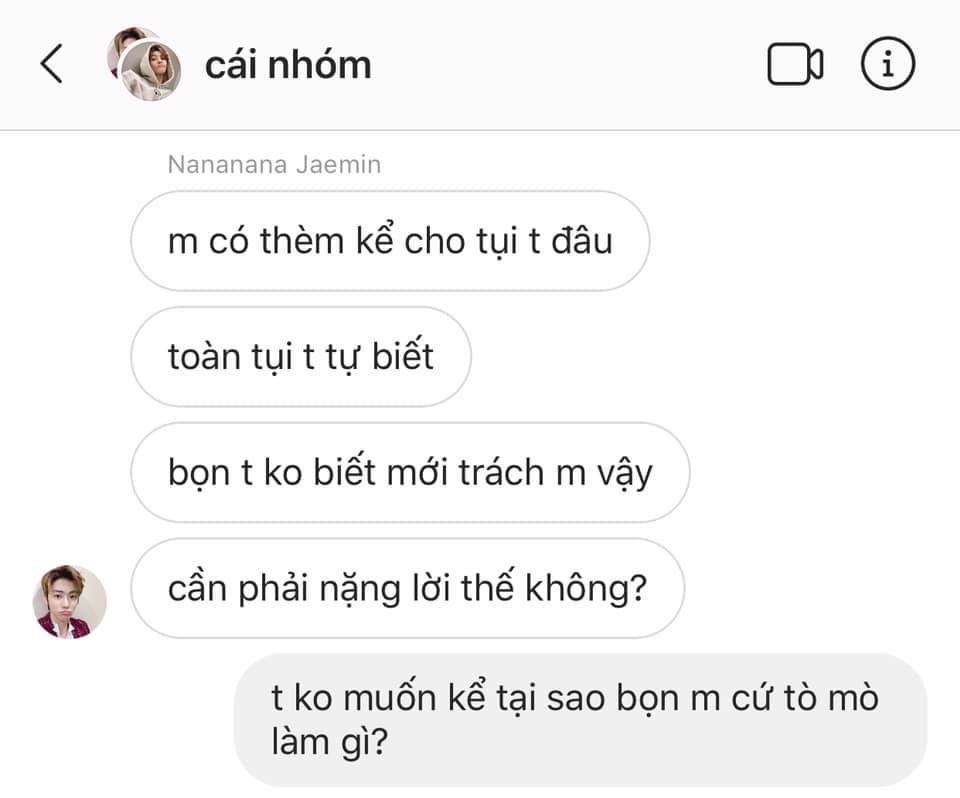Click empty header space before the video icon
Viewport: 960px width, 798px height.
(569, 64)
